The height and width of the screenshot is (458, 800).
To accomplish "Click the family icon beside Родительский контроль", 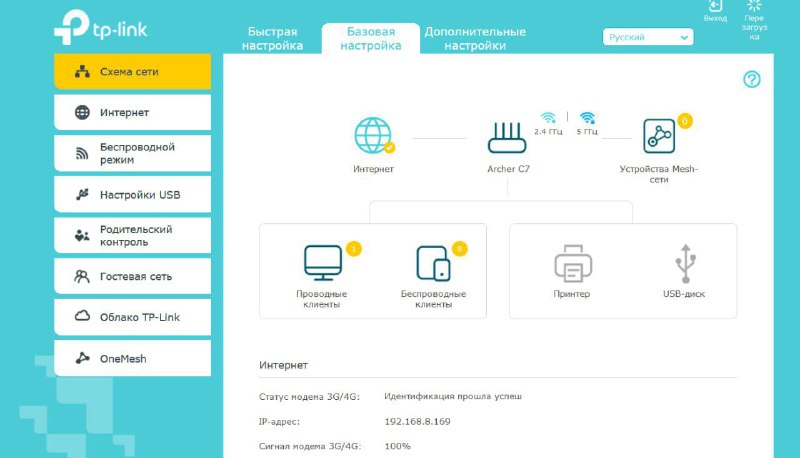I will [x=82, y=235].
